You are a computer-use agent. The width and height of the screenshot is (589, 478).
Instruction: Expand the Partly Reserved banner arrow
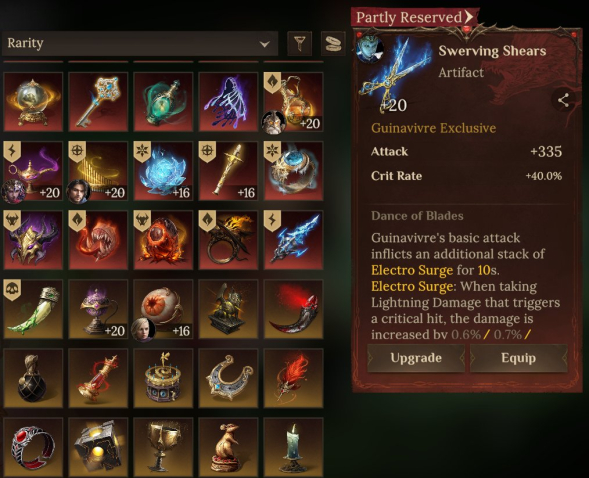(468, 17)
